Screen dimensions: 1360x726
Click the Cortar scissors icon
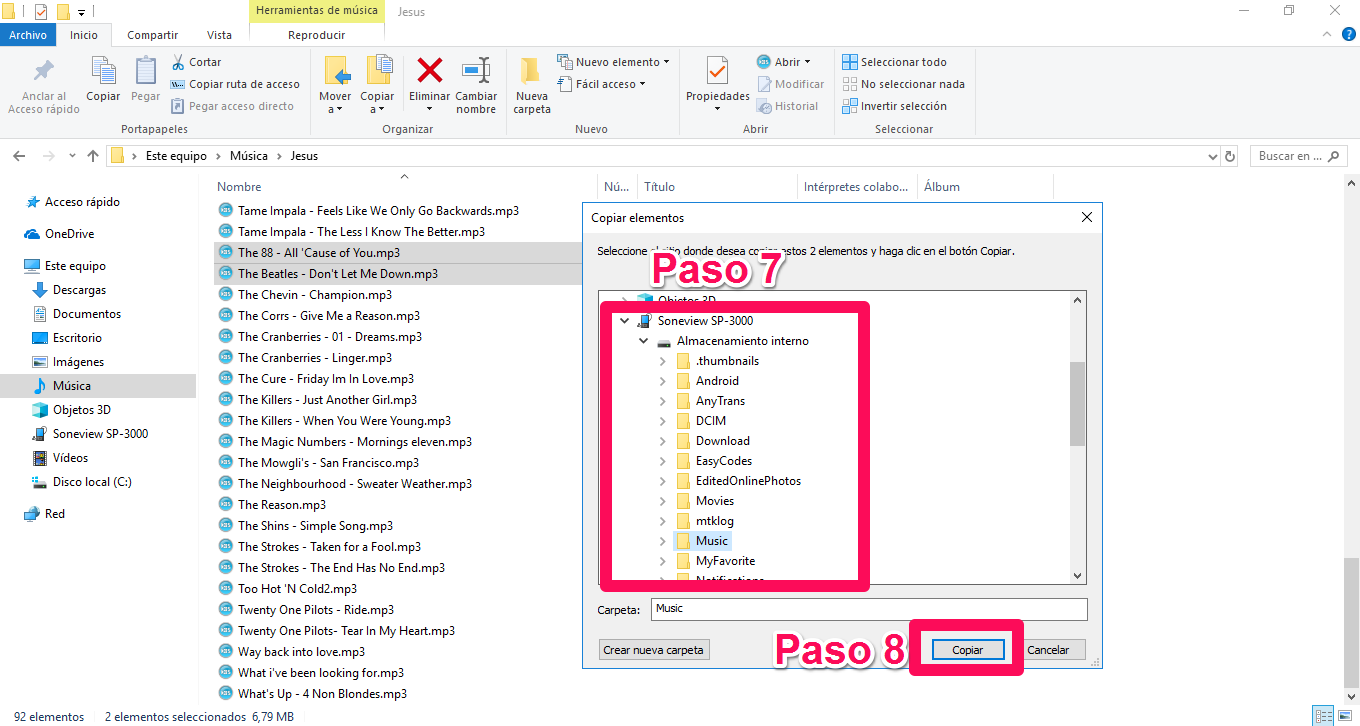point(178,62)
